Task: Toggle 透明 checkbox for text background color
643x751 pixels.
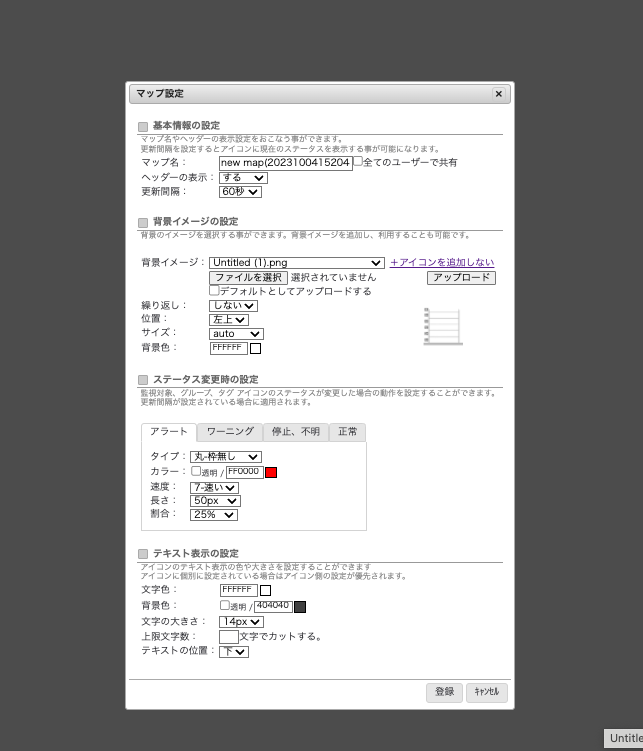Action: pyautogui.click(x=225, y=605)
